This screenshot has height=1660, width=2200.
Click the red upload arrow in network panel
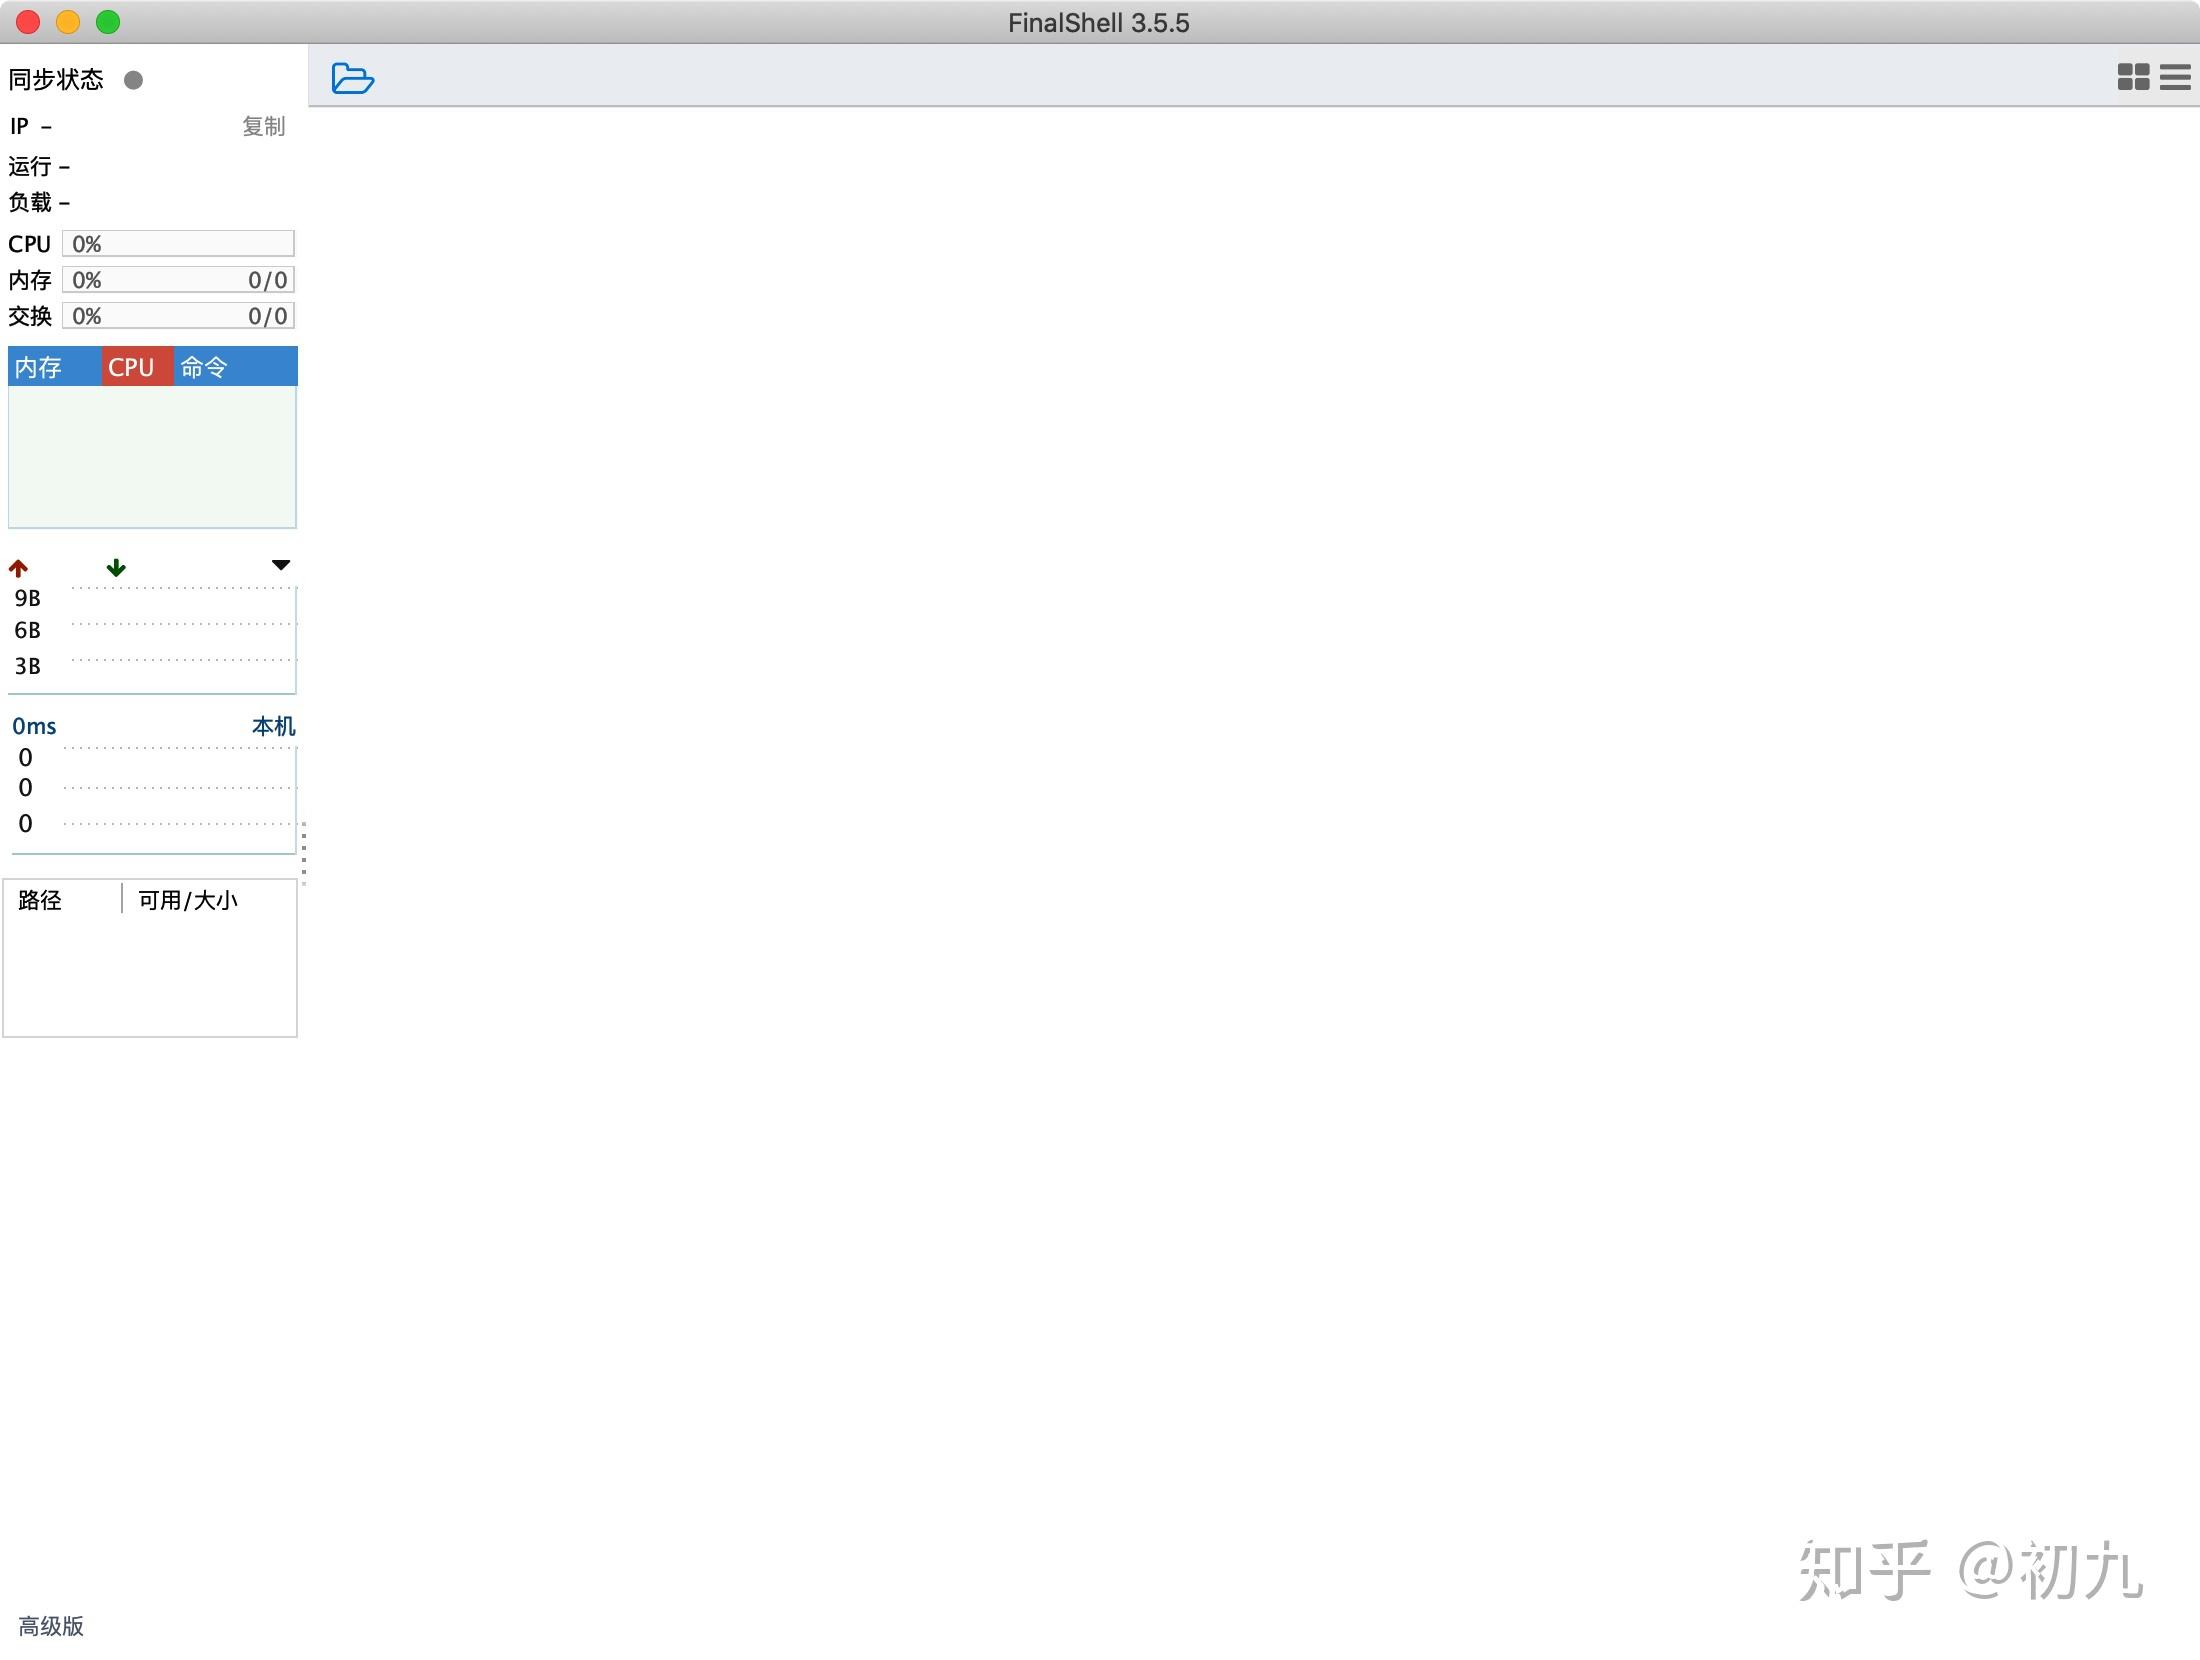coord(18,567)
